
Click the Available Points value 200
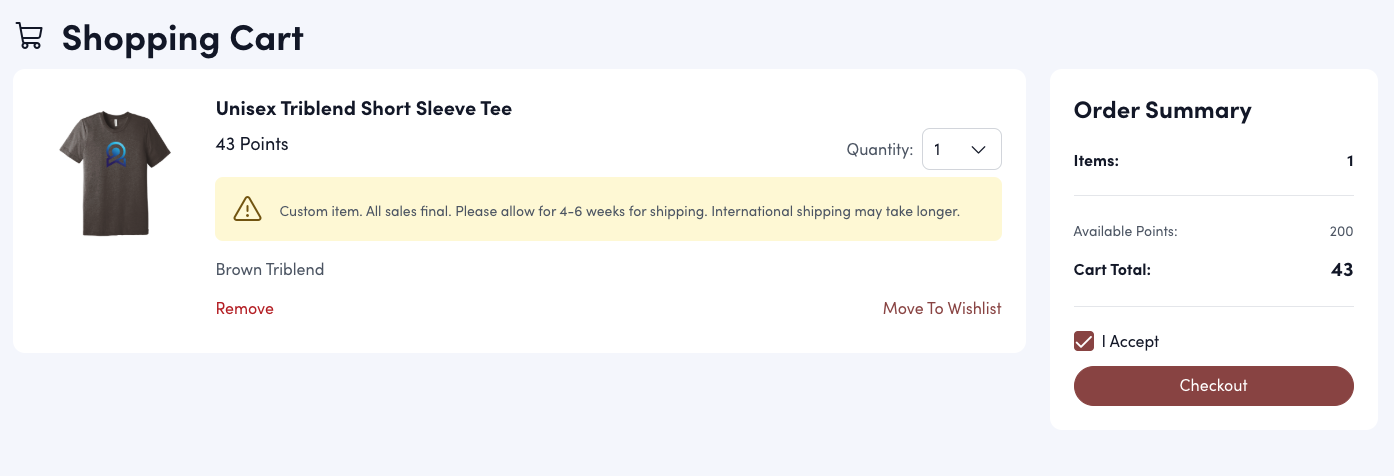click(x=1341, y=231)
